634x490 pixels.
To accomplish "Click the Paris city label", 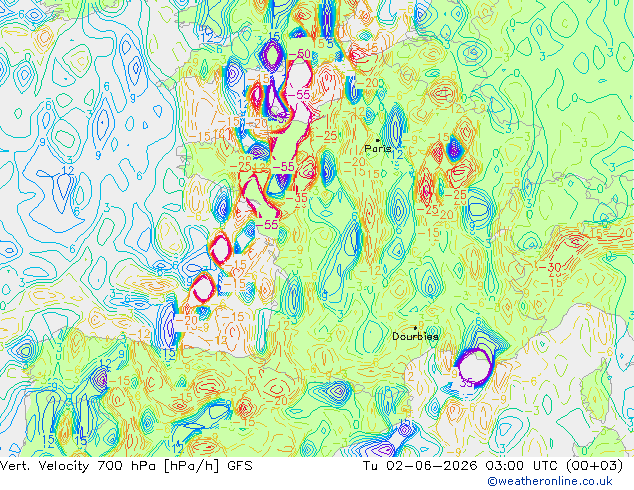I will [x=378, y=149].
